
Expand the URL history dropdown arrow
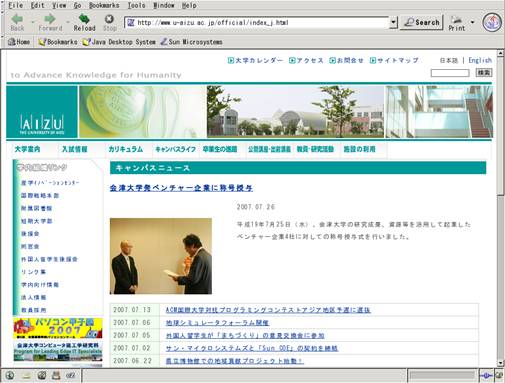(x=393, y=23)
